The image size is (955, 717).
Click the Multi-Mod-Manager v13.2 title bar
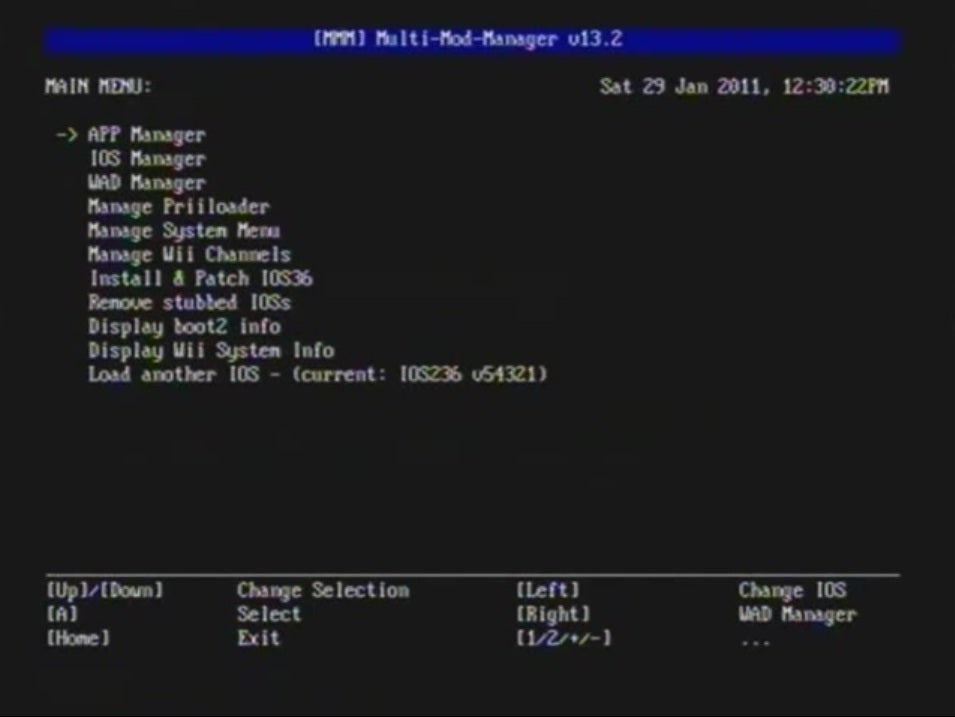(x=473, y=40)
